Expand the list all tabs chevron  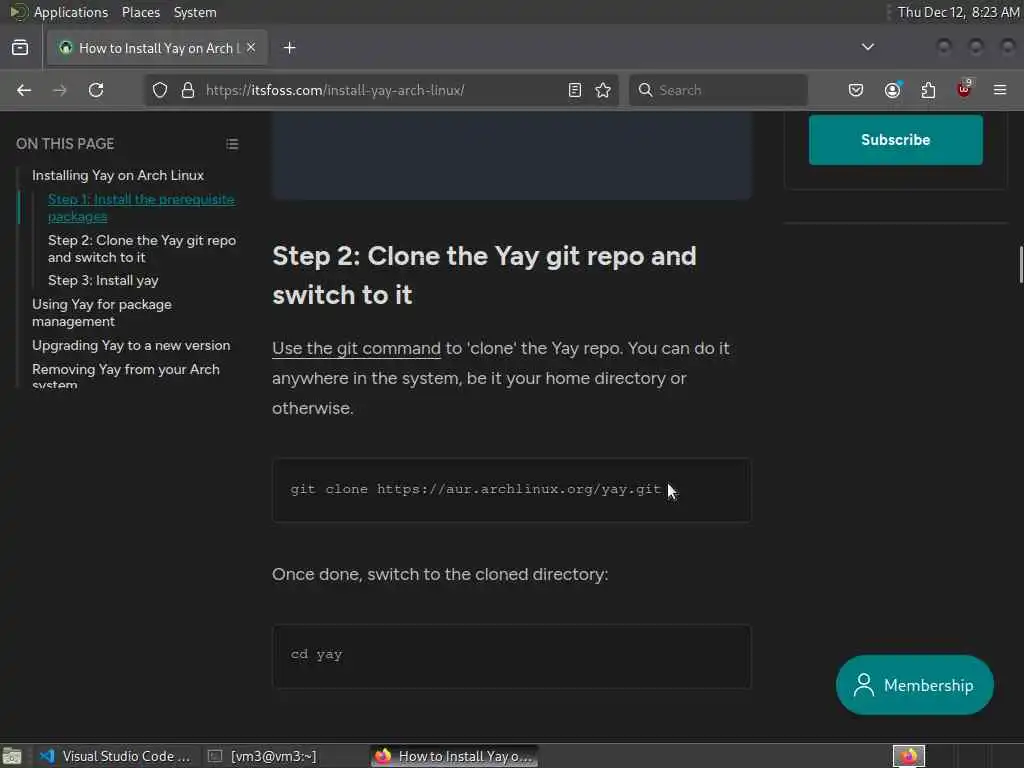pyautogui.click(x=867, y=47)
